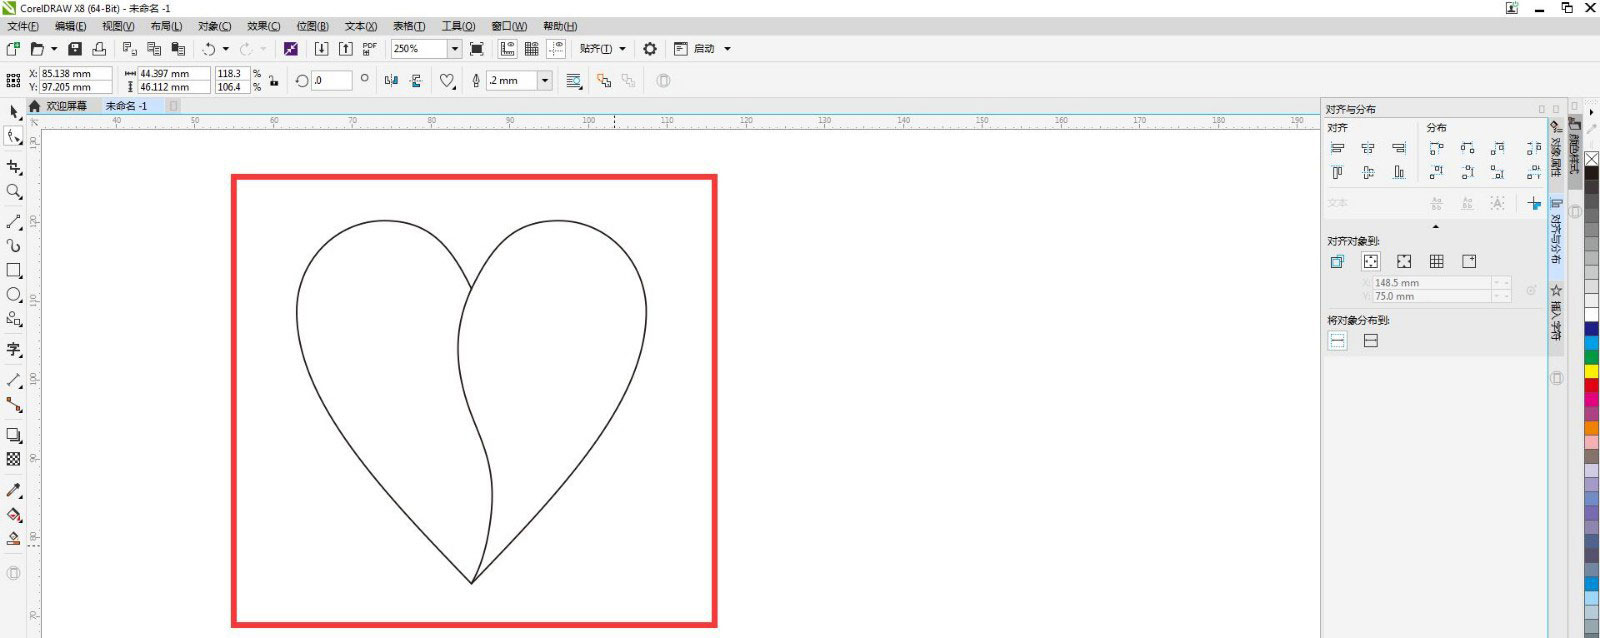This screenshot has width=1600, height=638.
Task: Expand the 贴齐 snap-to dropdown
Action: click(622, 49)
